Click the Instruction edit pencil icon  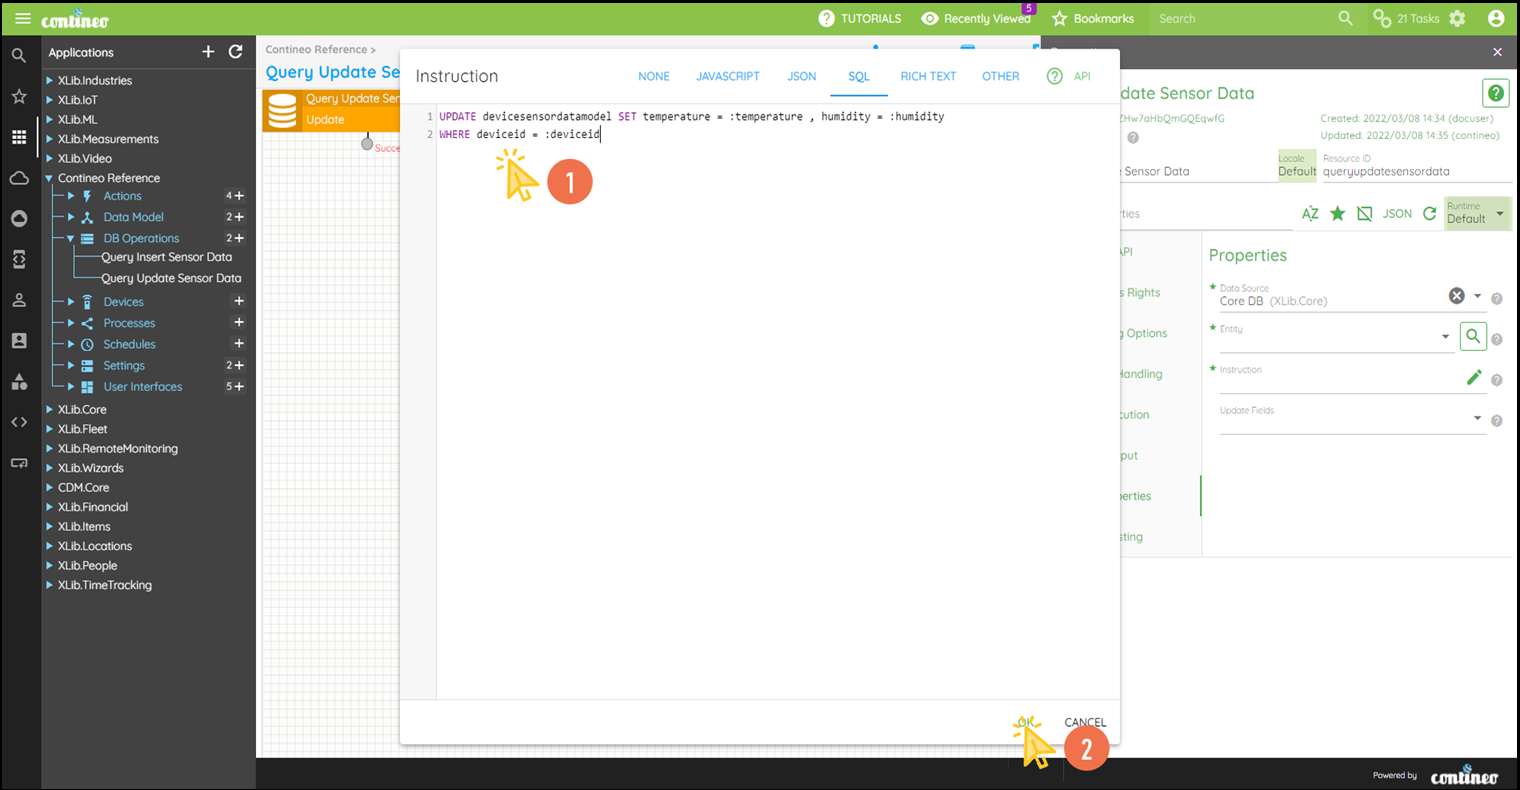[1473, 377]
